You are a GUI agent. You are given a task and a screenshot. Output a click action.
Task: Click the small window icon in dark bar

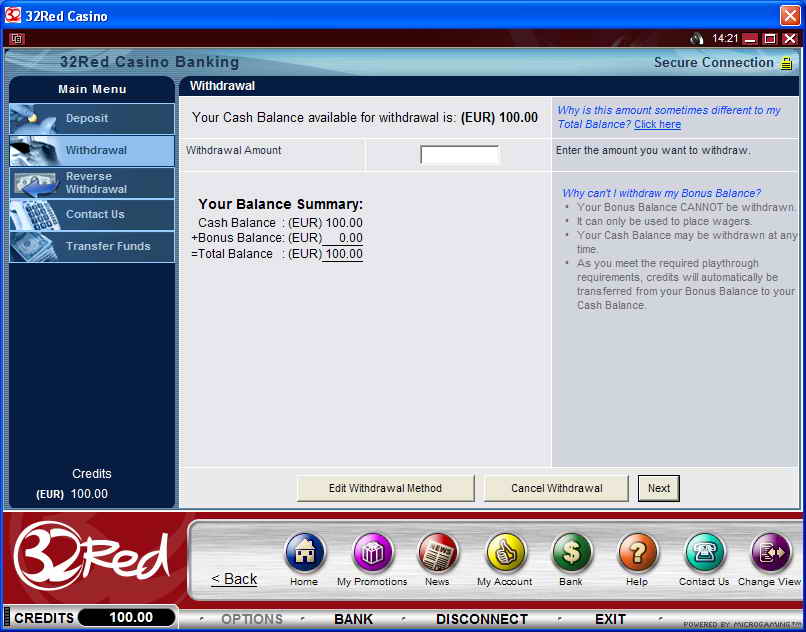tap(17, 39)
